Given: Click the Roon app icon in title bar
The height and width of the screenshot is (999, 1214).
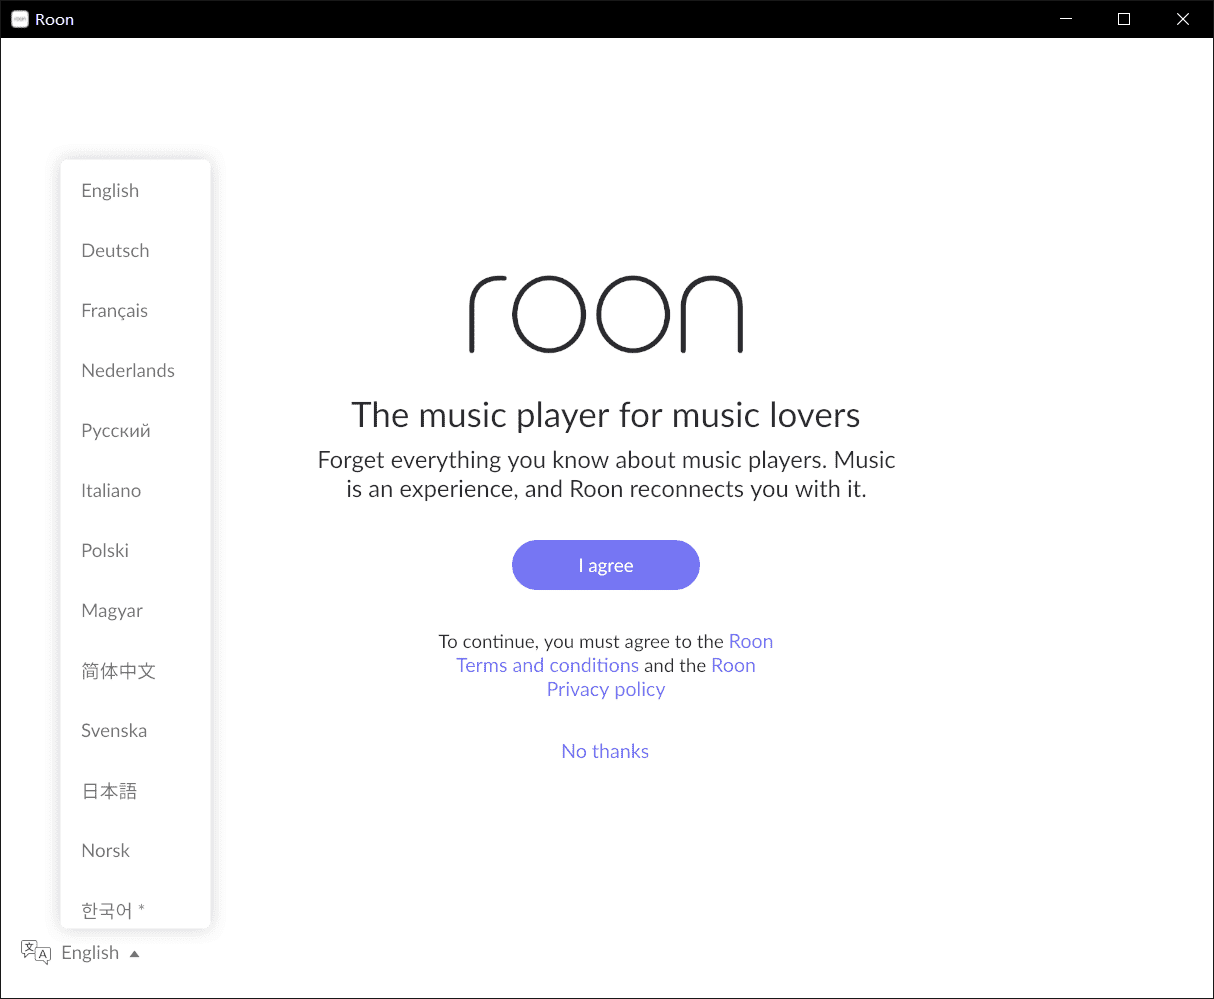Looking at the screenshot, I should [19, 19].
